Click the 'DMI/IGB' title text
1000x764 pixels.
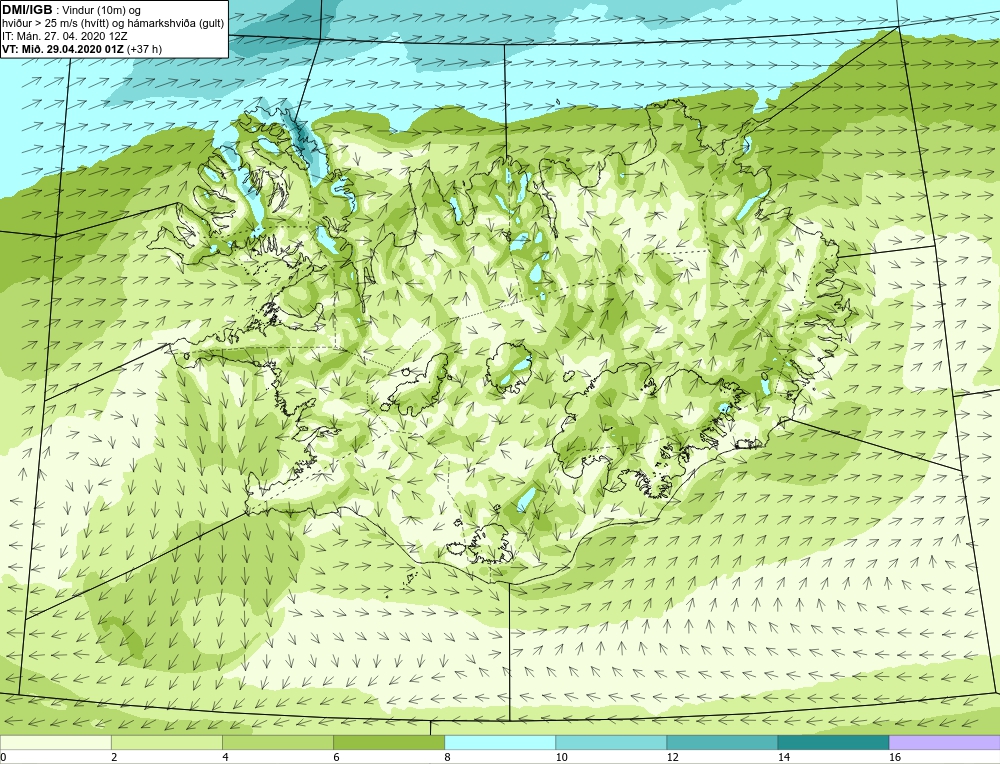(x=27, y=10)
